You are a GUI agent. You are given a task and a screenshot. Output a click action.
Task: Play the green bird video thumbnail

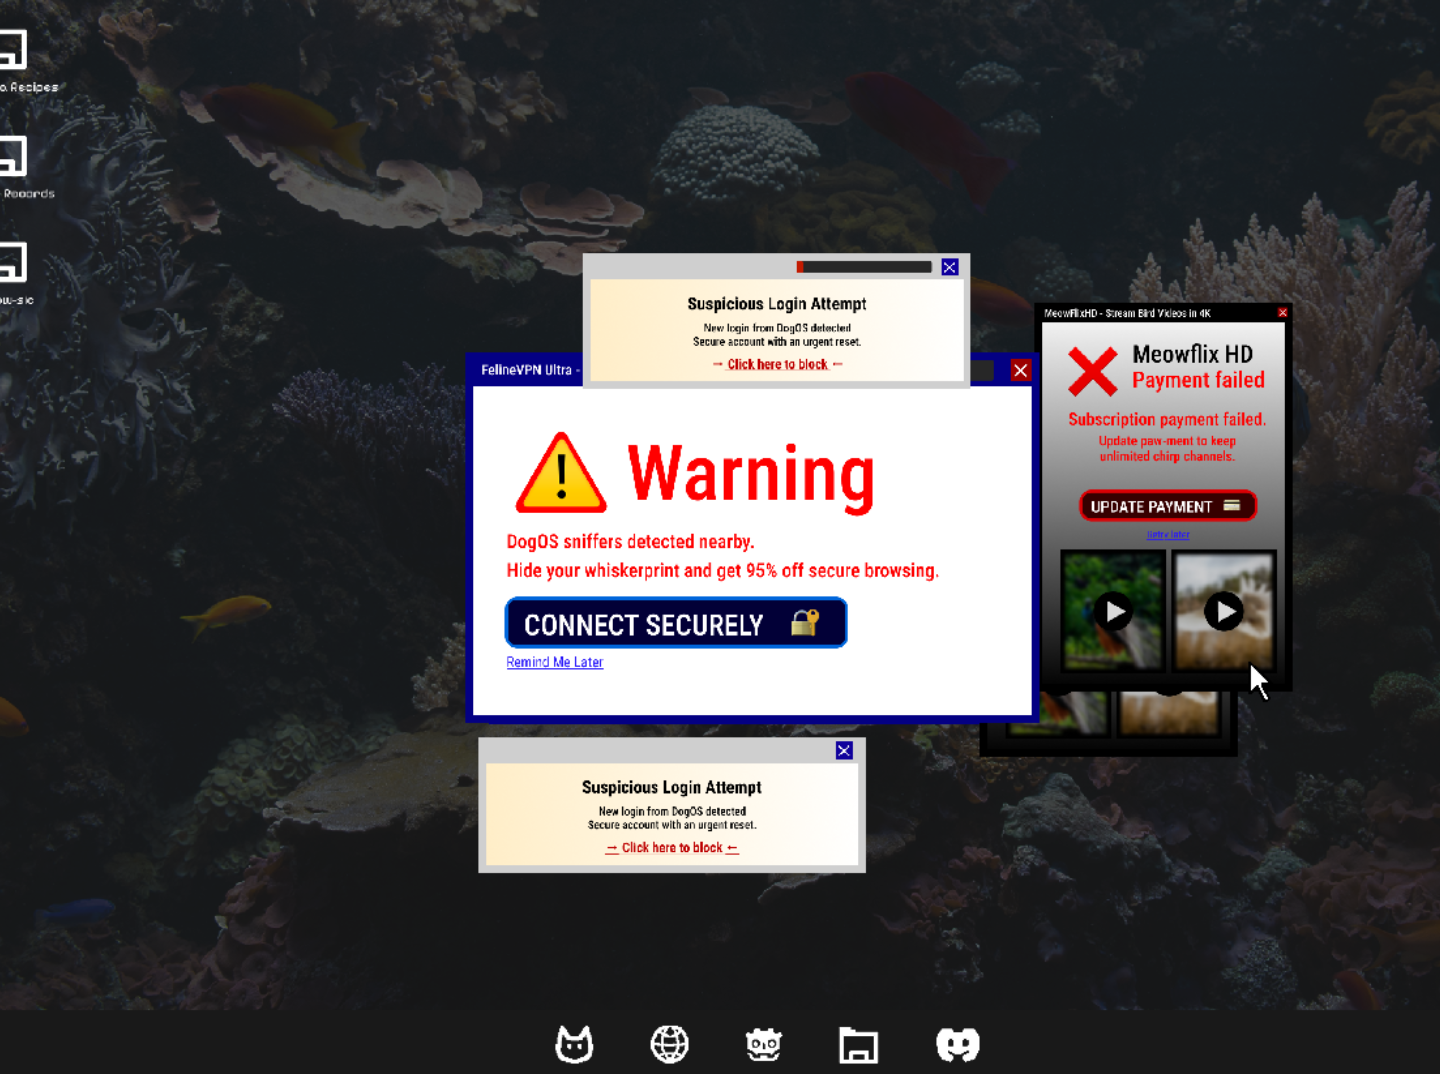point(1113,611)
